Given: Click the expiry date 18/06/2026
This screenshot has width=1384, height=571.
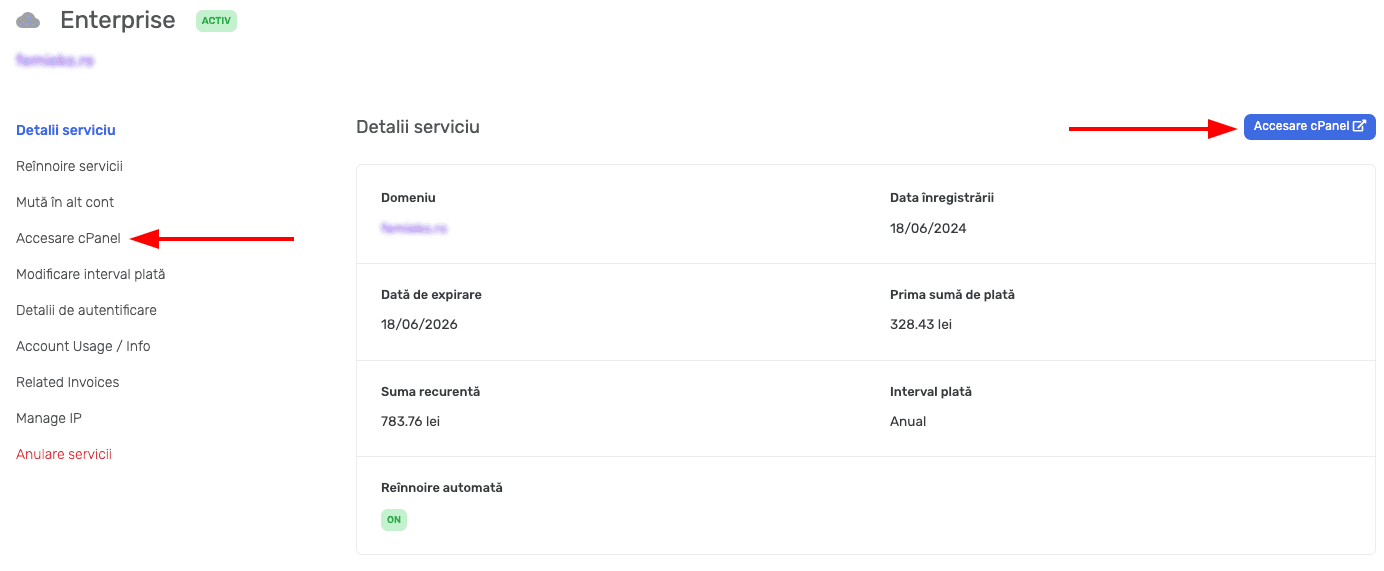Looking at the screenshot, I should point(419,324).
